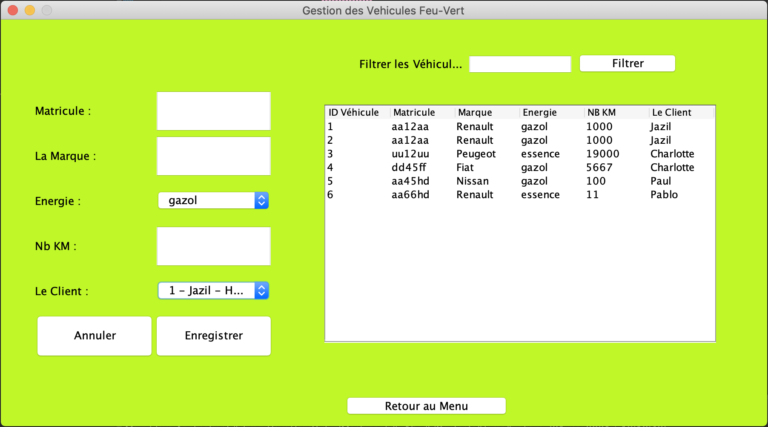The height and width of the screenshot is (427, 768).
Task: Pick Pablo's Renault aa66hd row
Action: pos(520,195)
